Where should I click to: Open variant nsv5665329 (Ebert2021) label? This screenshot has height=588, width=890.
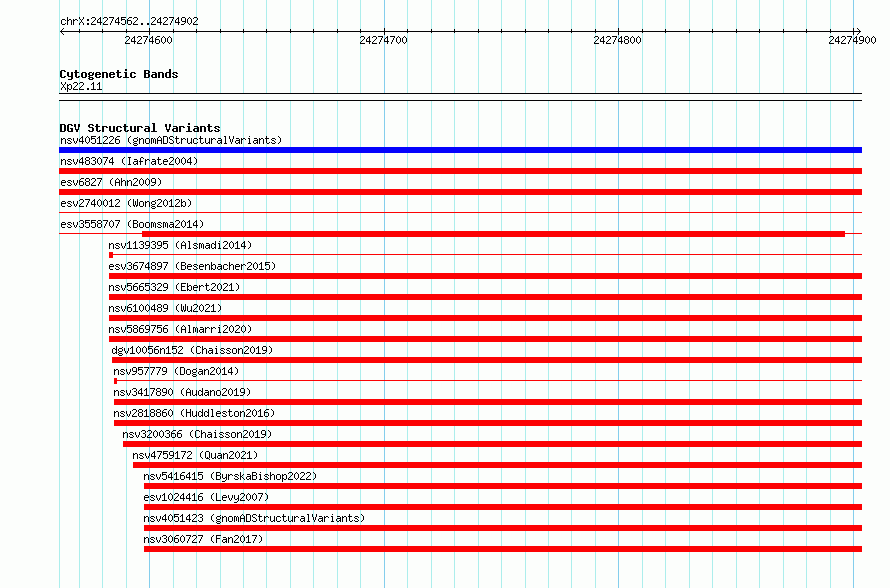click(174, 287)
